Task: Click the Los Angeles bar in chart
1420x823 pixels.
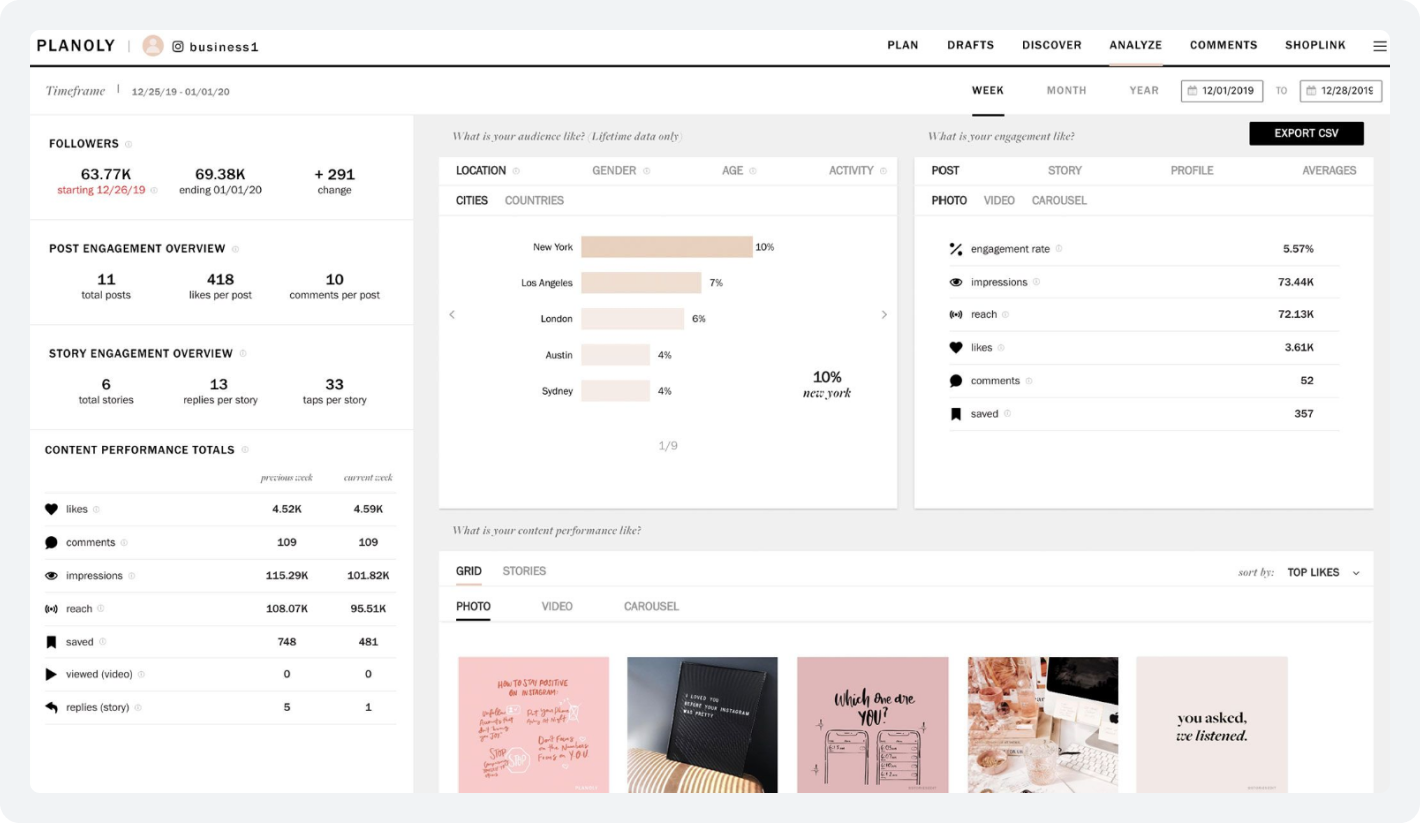Action: click(641, 283)
